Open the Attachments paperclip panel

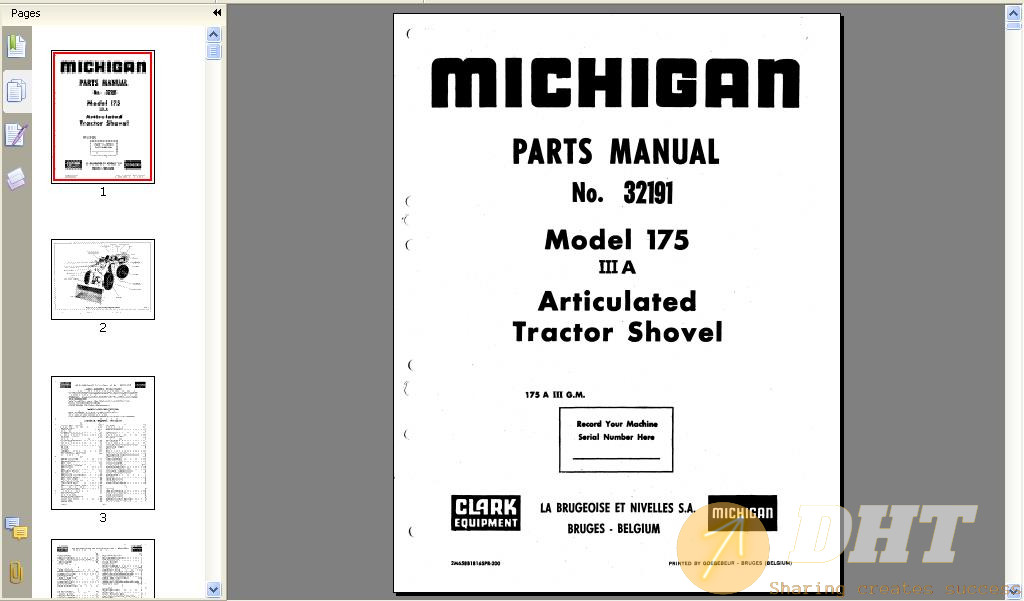[x=16, y=573]
